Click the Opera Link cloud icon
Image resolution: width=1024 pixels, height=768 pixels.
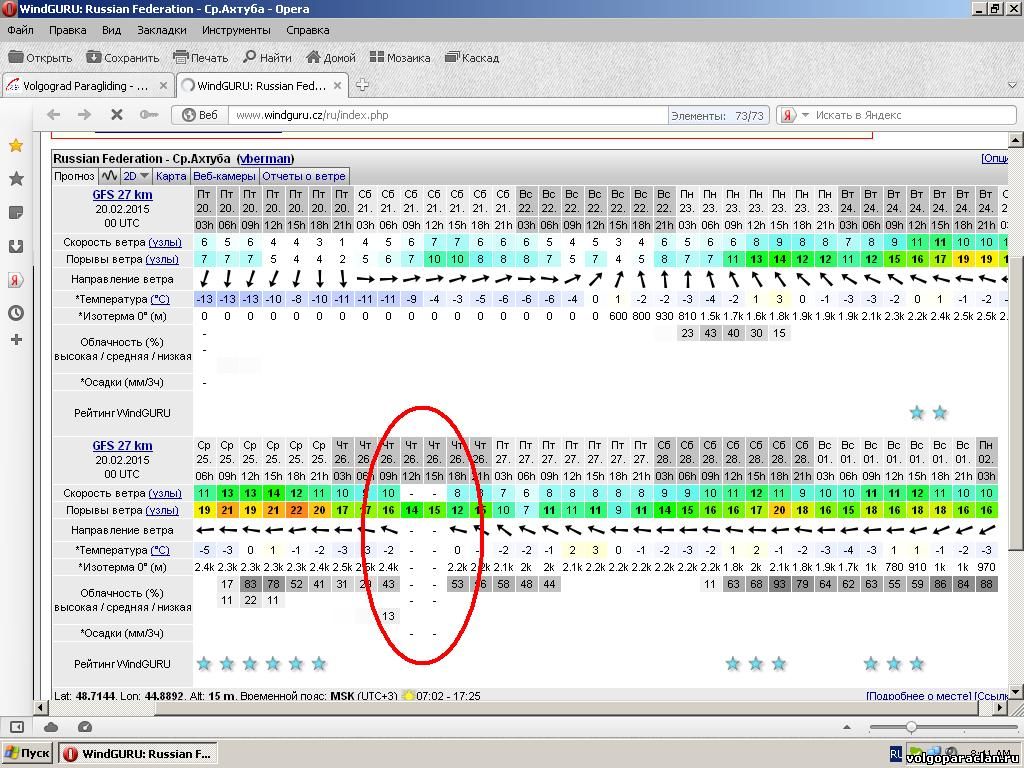[51, 727]
